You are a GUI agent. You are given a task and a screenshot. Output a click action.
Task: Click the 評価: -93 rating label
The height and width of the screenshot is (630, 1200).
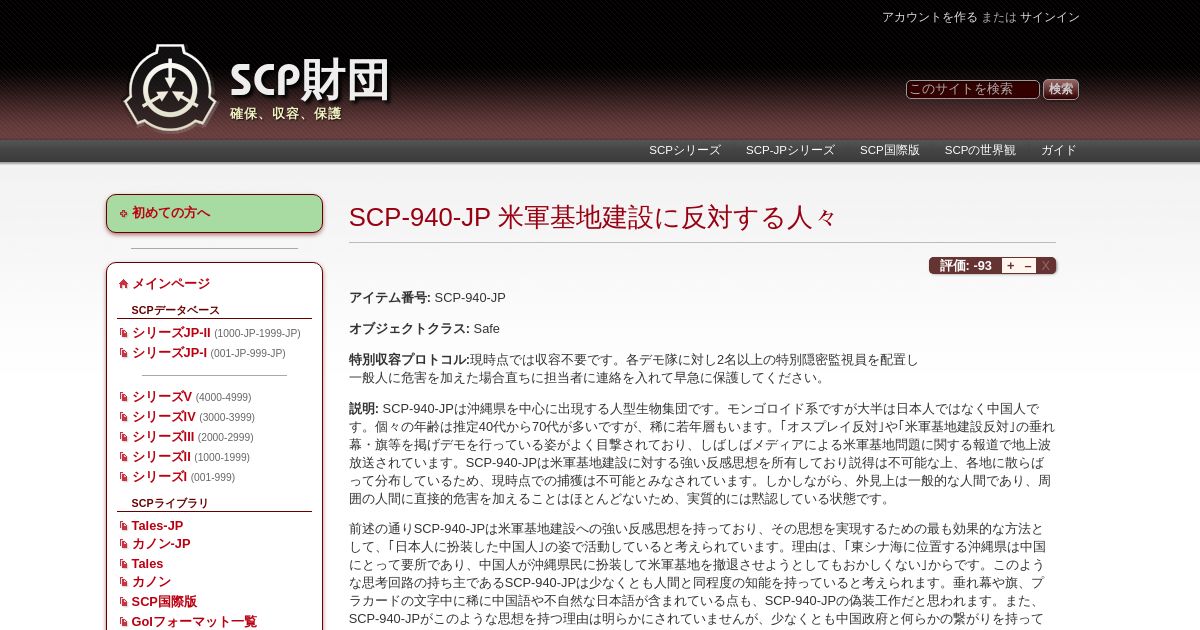click(x=965, y=266)
